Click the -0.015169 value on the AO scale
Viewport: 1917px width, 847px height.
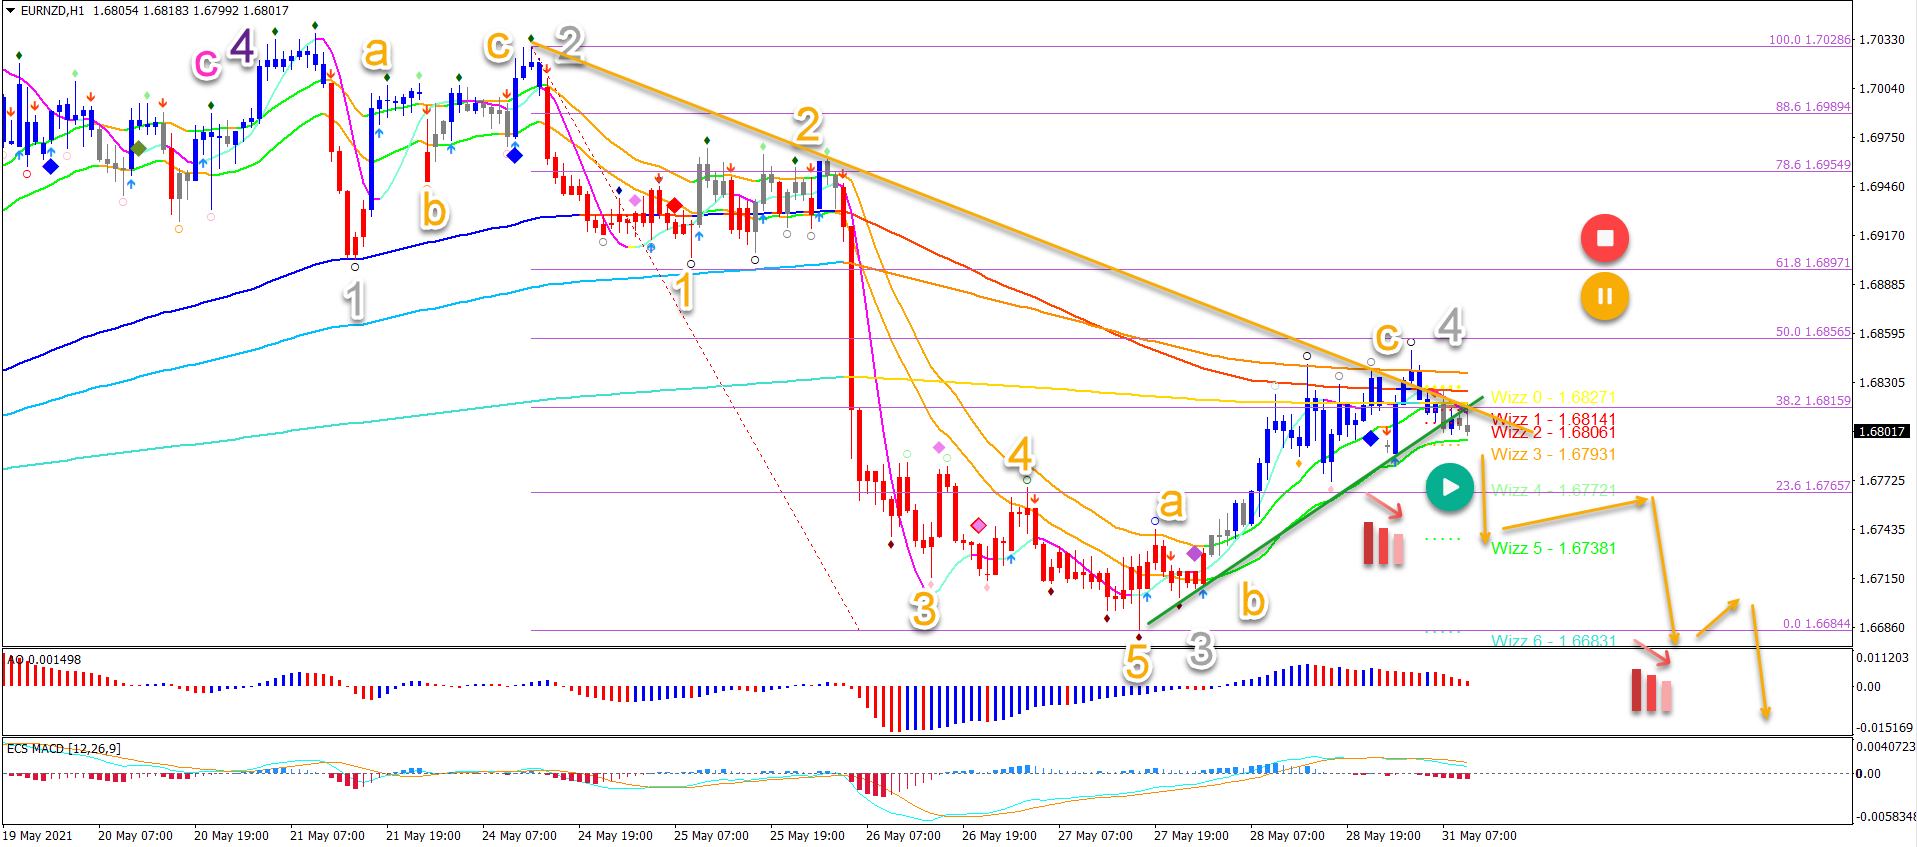[x=1885, y=728]
